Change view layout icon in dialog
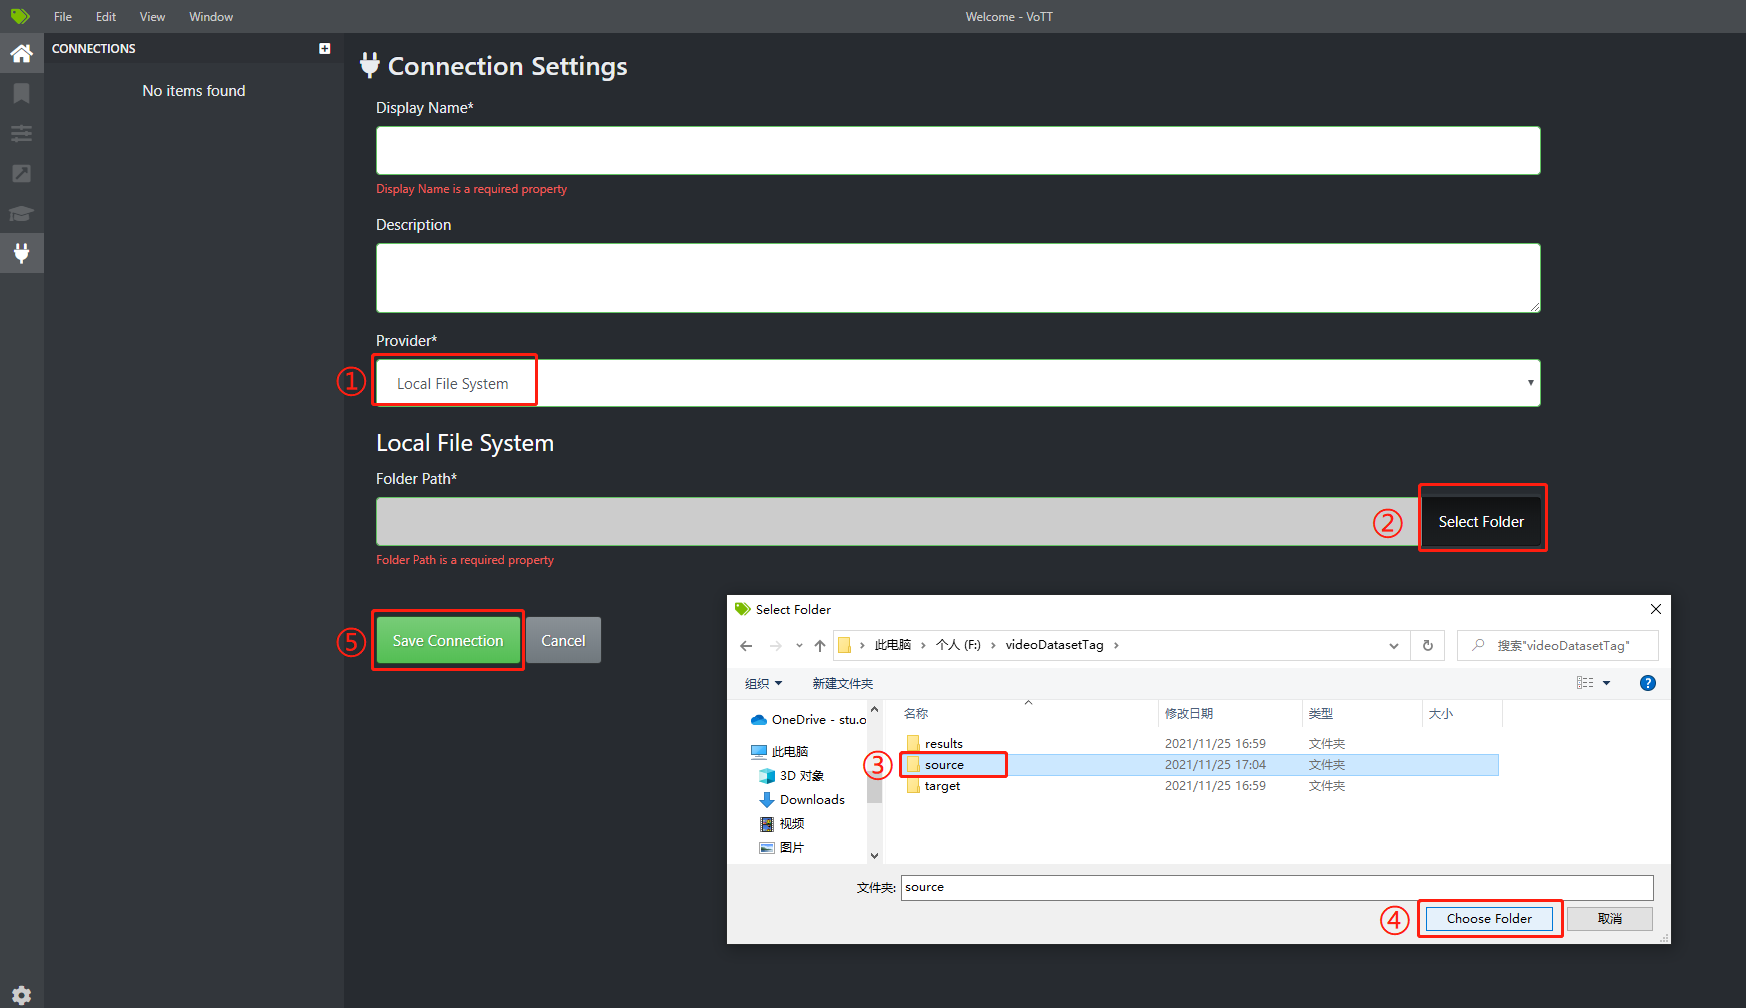 (1585, 683)
